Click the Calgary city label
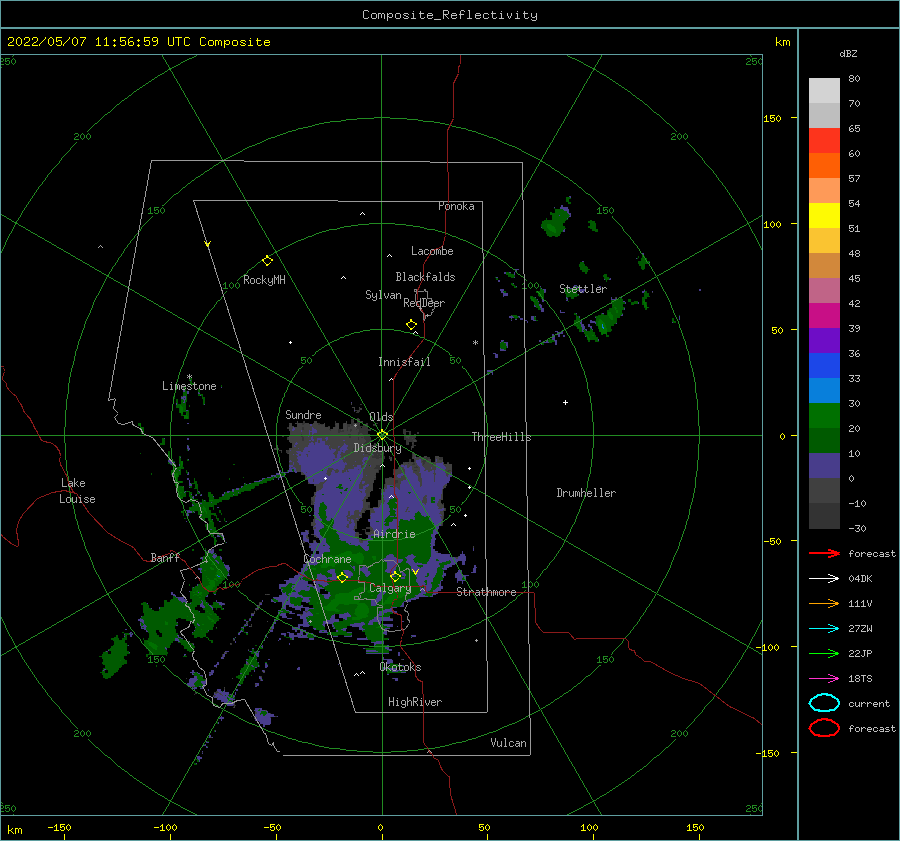Screen dimensions: 900x841 390,588
